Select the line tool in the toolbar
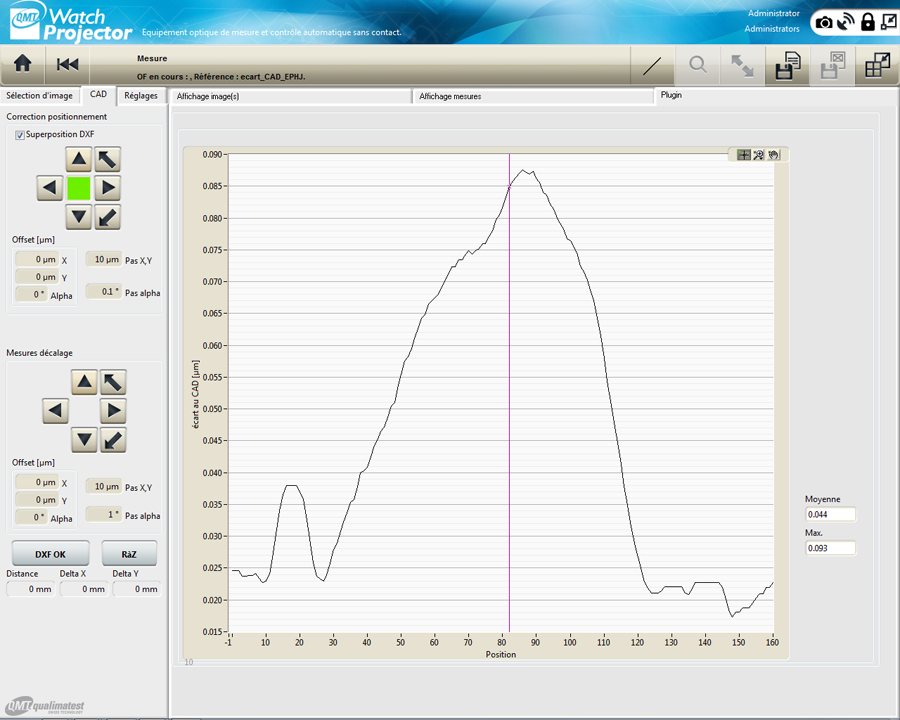 coord(652,66)
